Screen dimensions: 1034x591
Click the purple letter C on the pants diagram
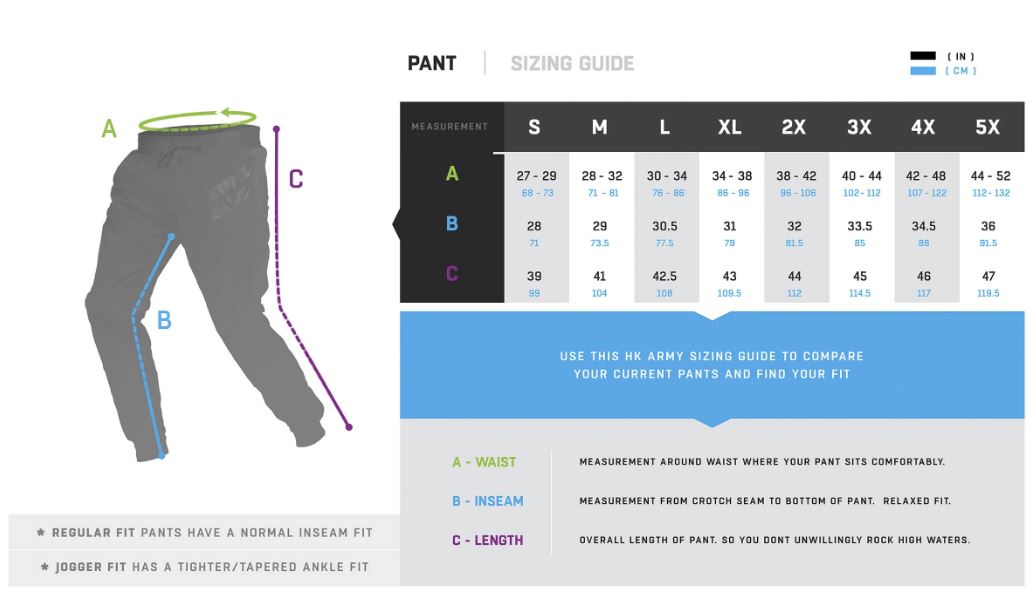point(295,180)
